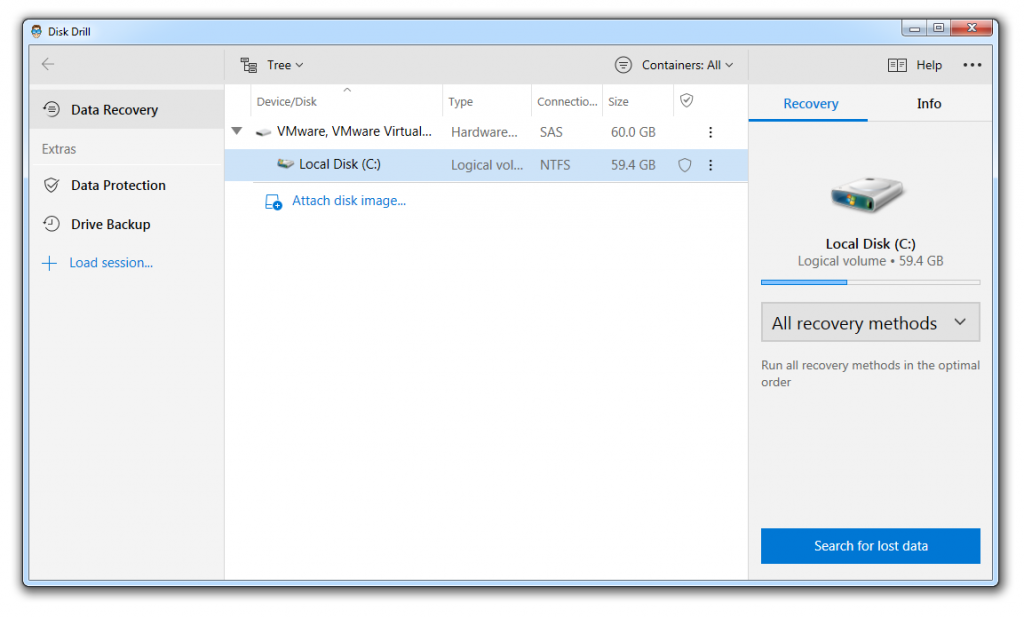Open kebab menu for Local Disk (C:)
This screenshot has width=1024, height=618.
point(710,165)
